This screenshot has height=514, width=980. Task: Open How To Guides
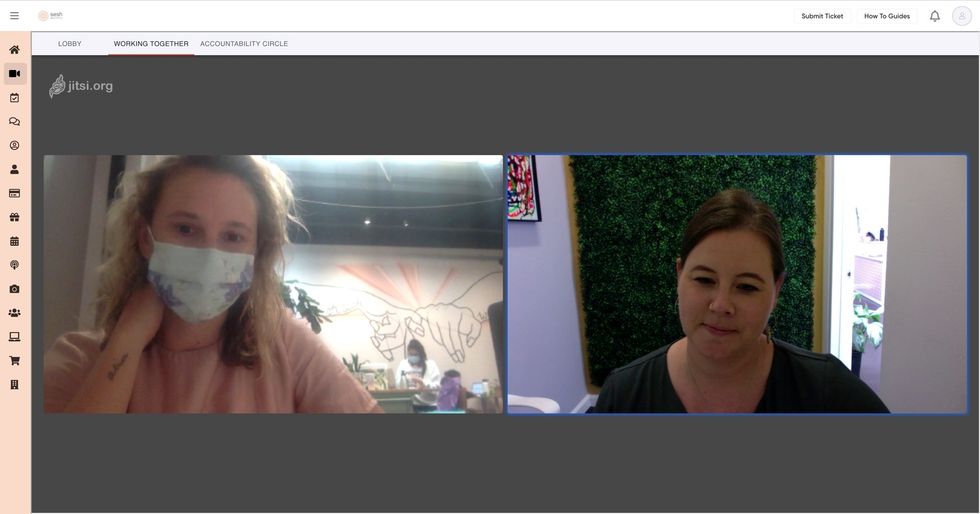pos(886,16)
